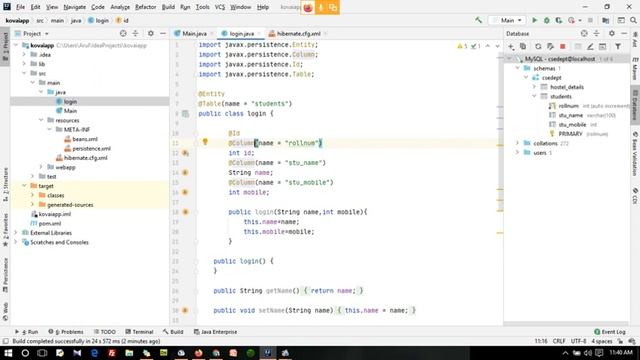Open the Main run configuration dropdown

tap(507, 20)
